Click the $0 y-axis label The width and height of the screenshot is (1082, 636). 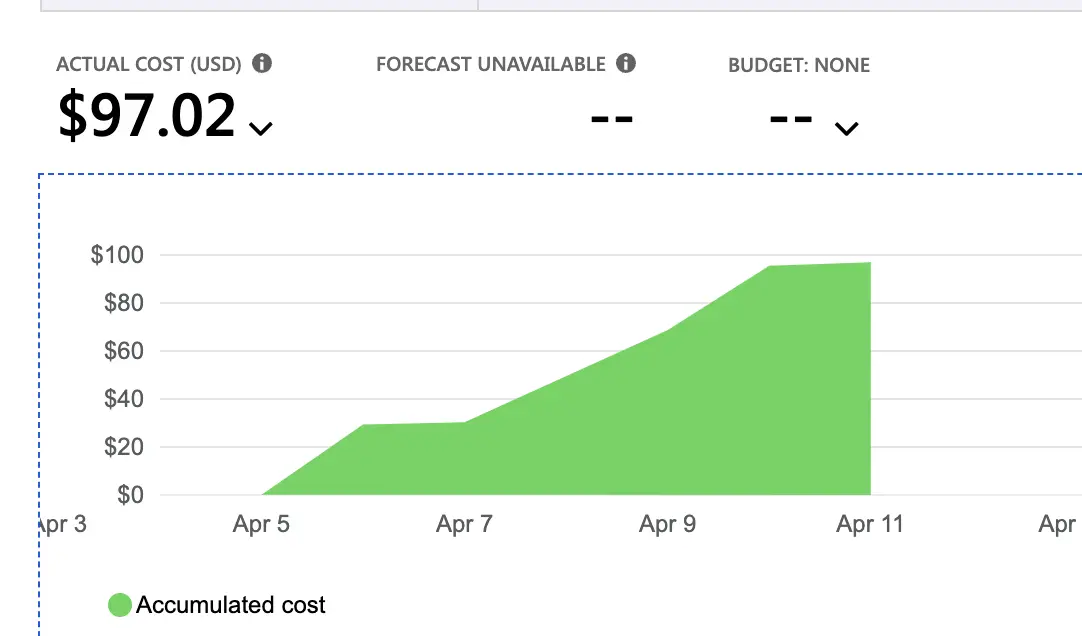[130, 495]
